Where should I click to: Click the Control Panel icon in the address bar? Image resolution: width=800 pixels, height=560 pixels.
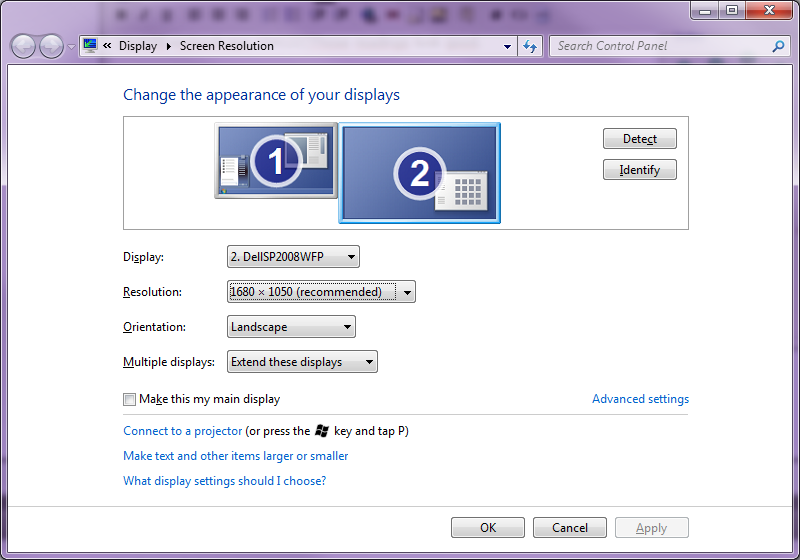point(90,46)
